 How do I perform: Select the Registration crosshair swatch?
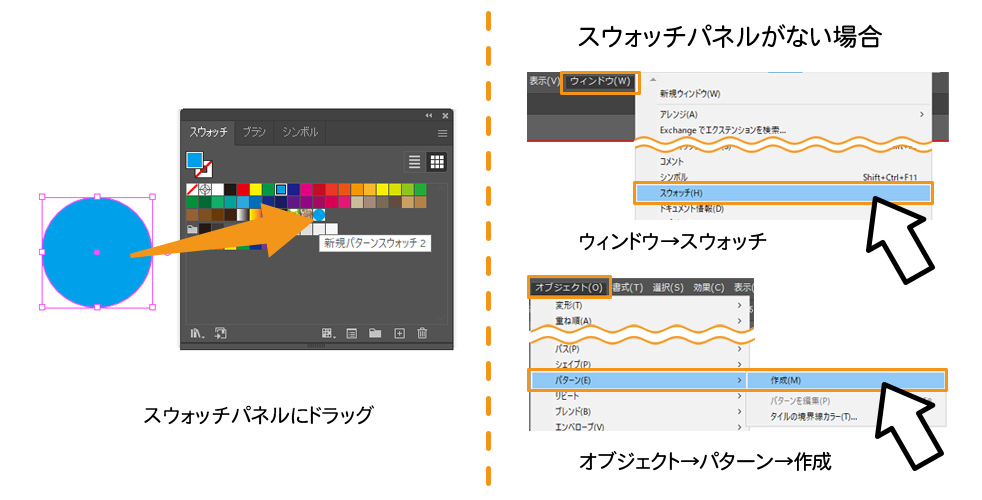click(205, 189)
